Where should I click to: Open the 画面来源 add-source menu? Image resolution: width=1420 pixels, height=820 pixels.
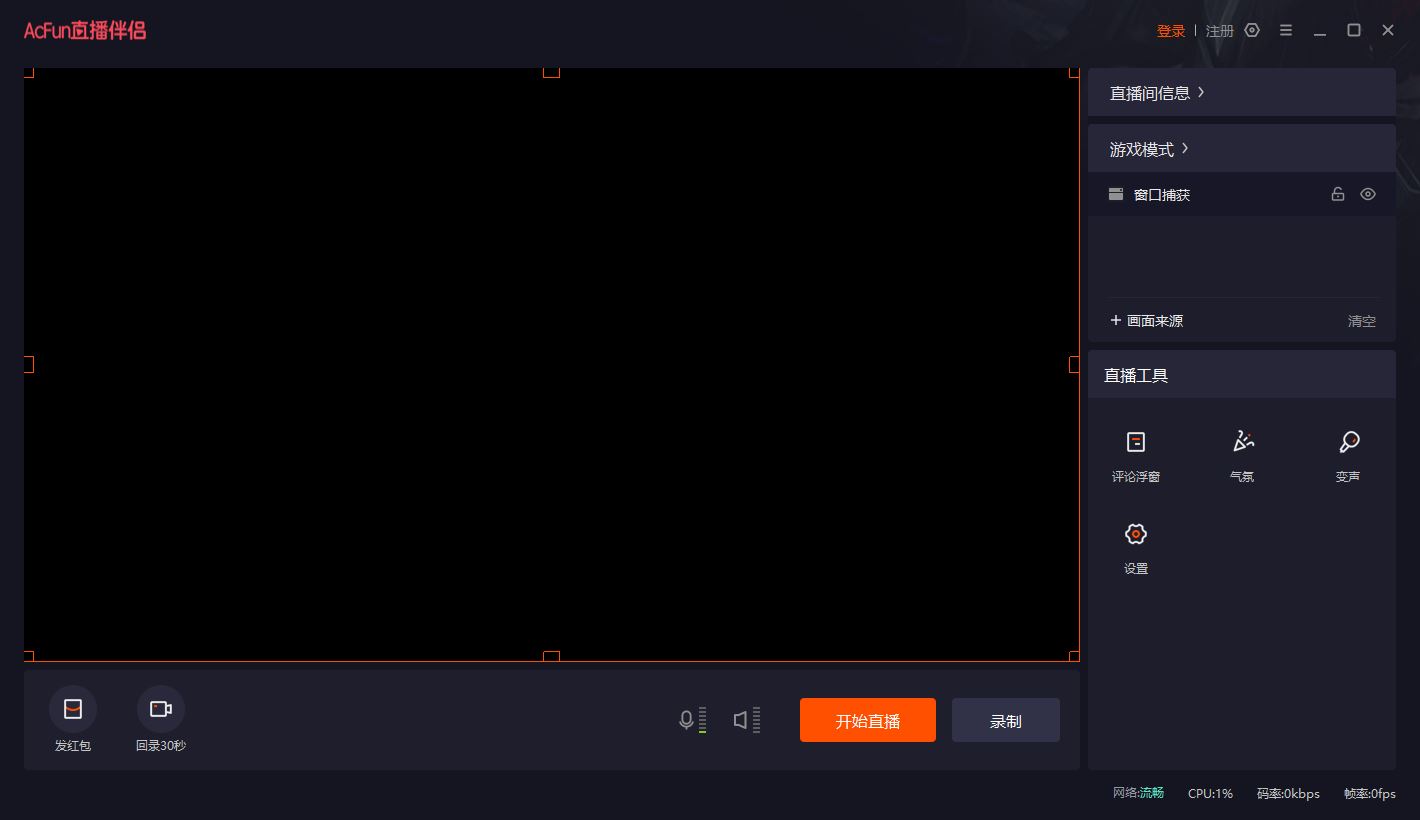tap(1146, 320)
